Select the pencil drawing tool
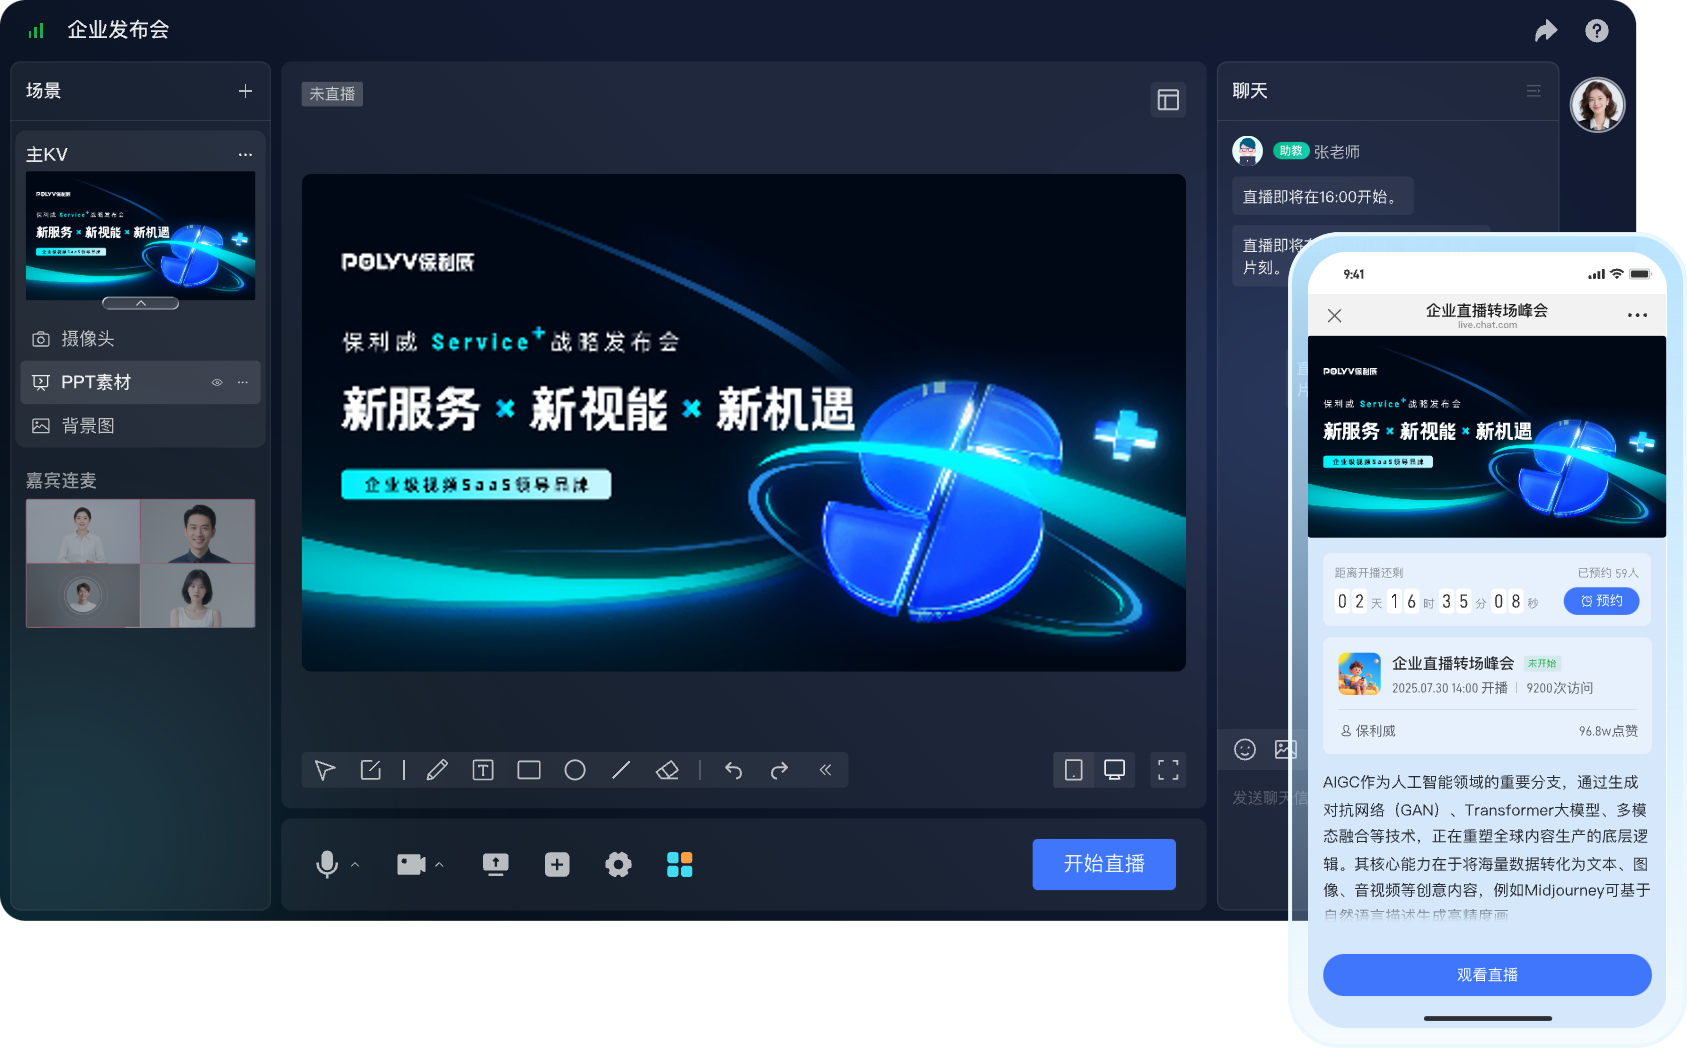Image resolution: width=1687 pixels, height=1048 pixels. point(437,770)
